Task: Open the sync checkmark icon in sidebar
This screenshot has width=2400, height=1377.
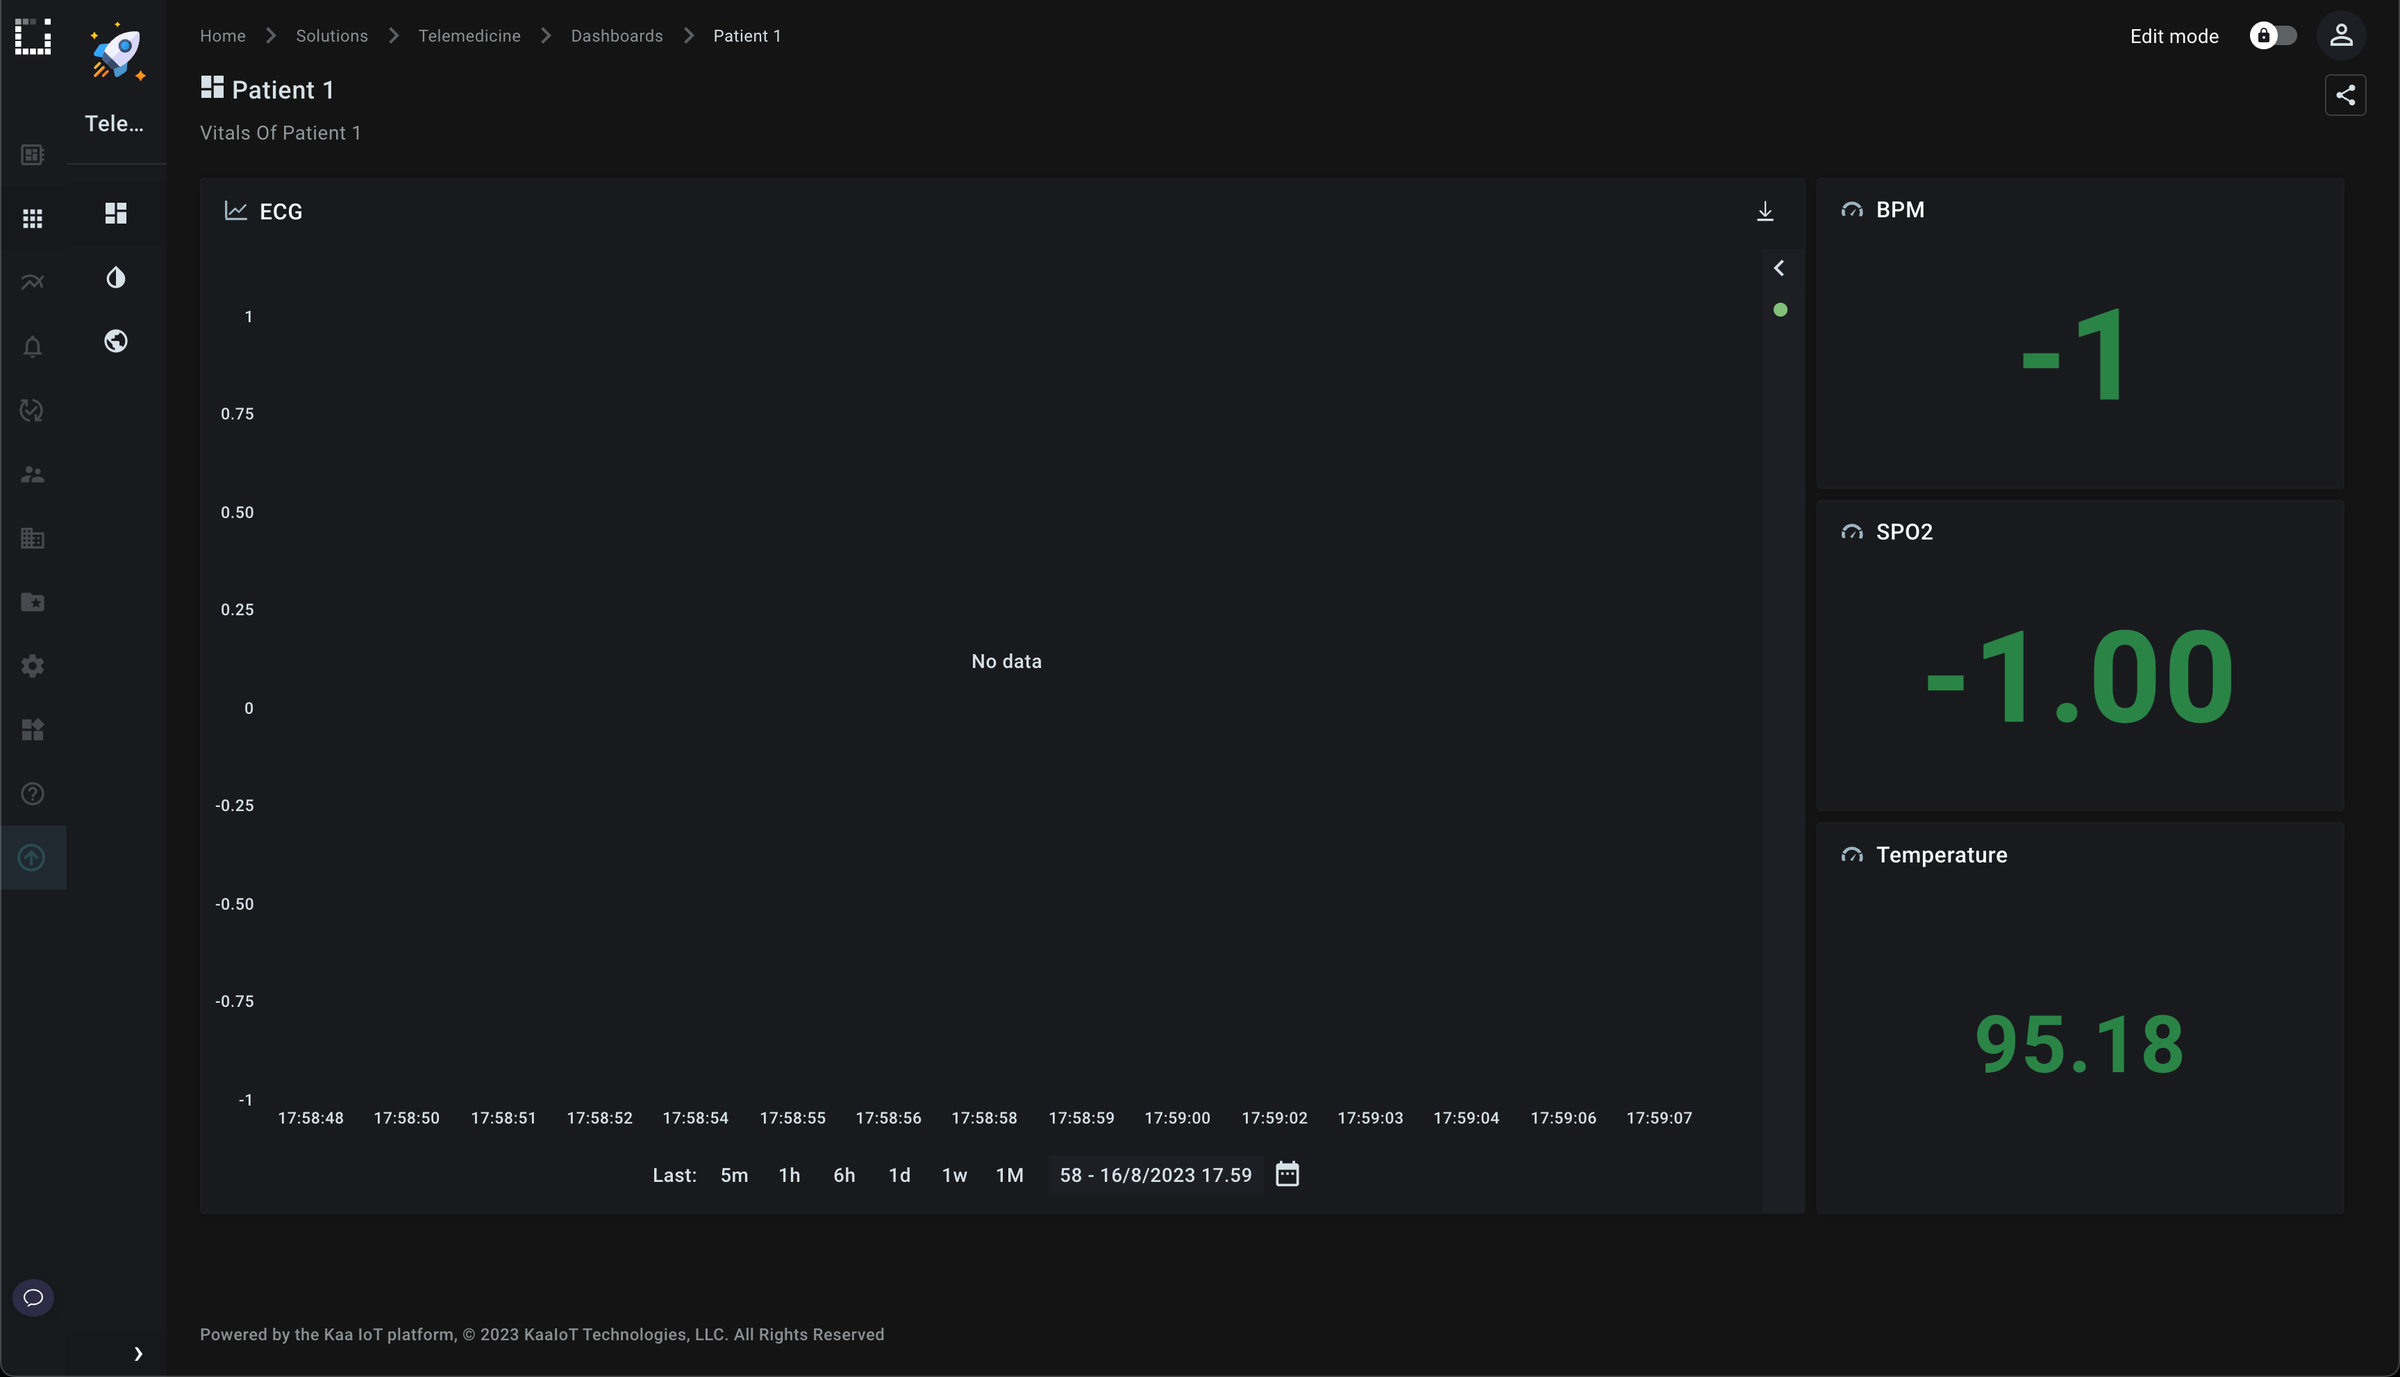Action: [x=33, y=410]
